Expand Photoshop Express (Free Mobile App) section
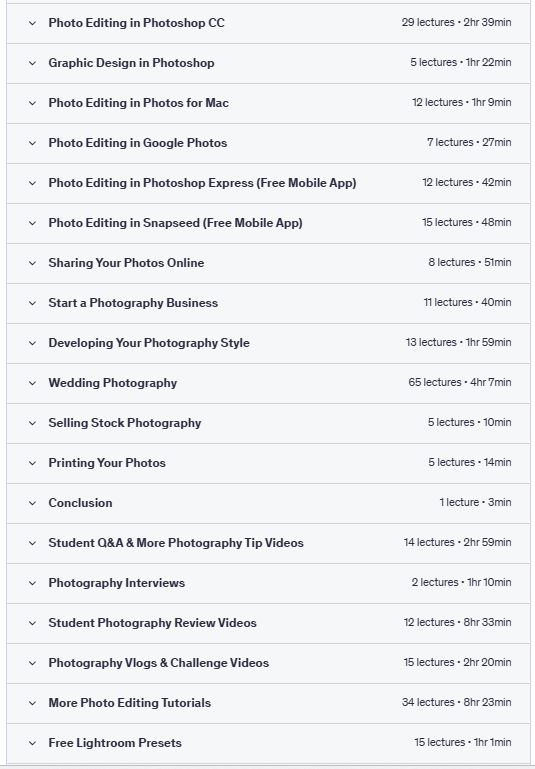 [268, 183]
